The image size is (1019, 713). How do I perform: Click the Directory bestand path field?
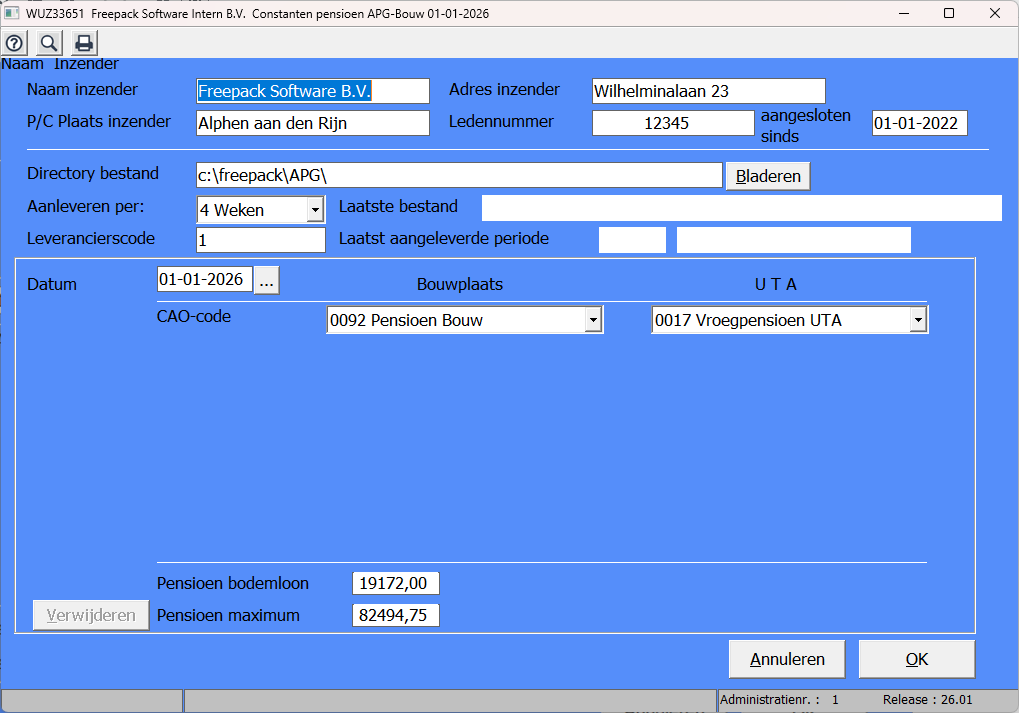458,175
